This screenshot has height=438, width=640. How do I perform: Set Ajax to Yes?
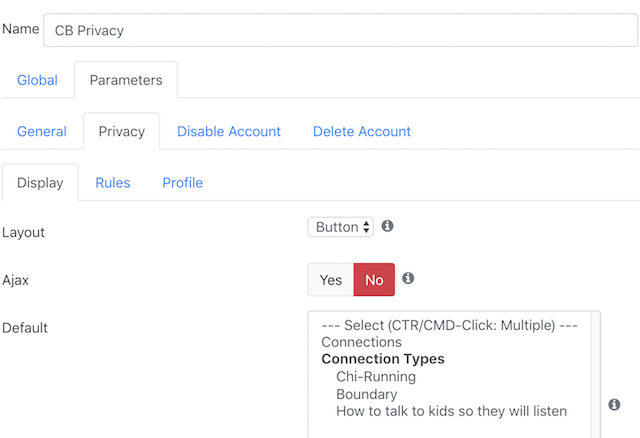pos(331,280)
